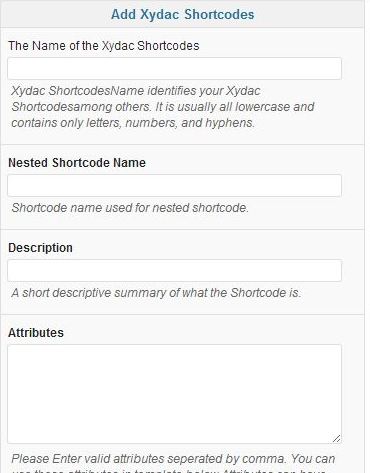Click the label The Name of the Xydac Shortcodes
This screenshot has width=370, height=473.
(104, 46)
